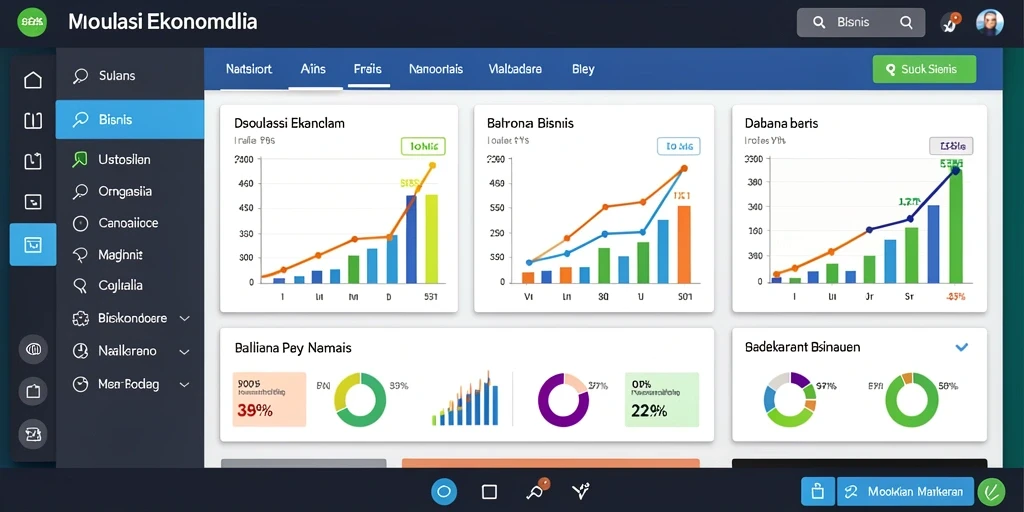Toggle the green legend badge on first chart
The width and height of the screenshot is (1024, 512).
[423, 146]
